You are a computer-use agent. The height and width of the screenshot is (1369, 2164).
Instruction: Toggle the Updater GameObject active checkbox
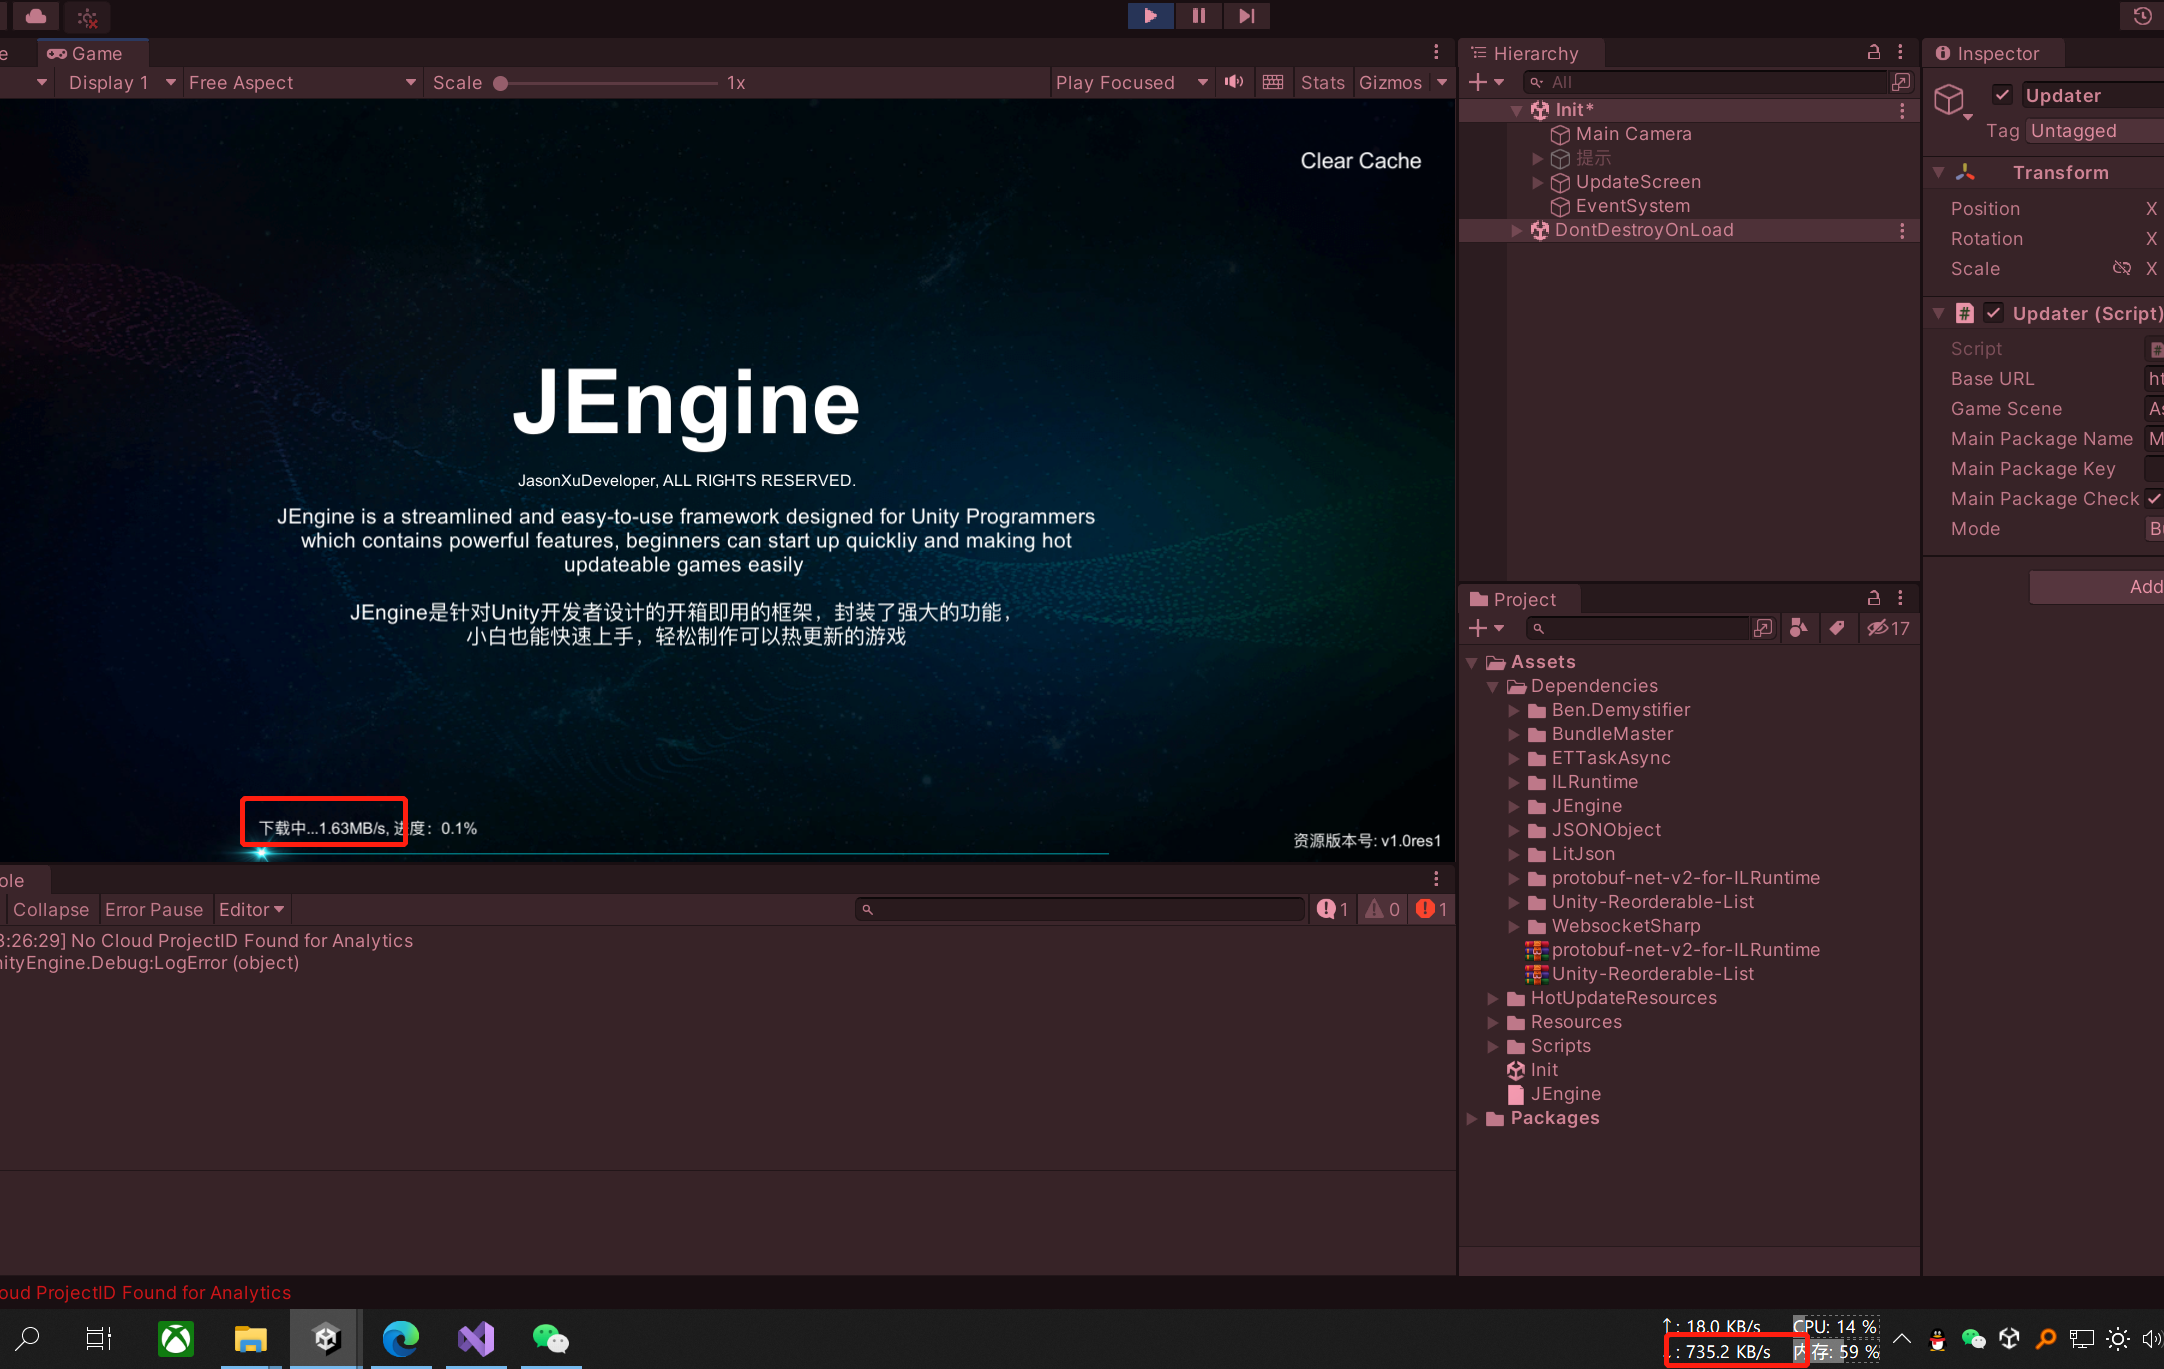click(x=2002, y=94)
